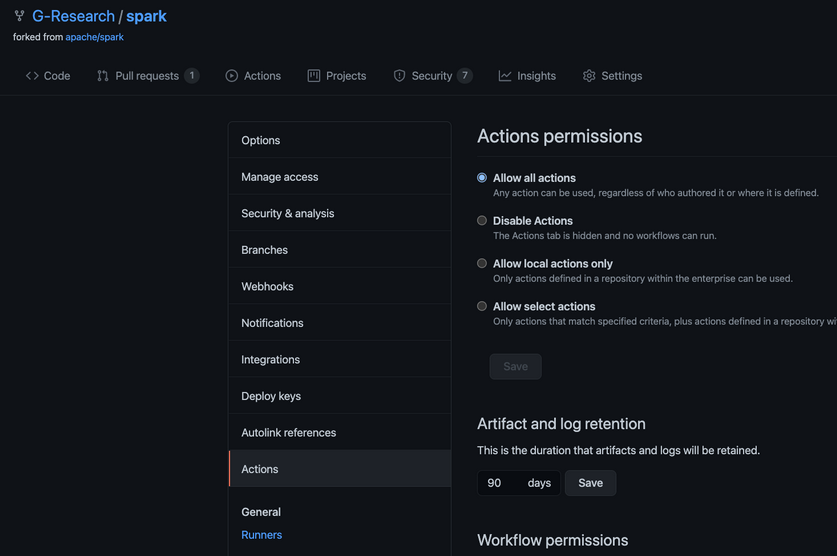Open Security & analysis settings
The width and height of the screenshot is (837, 556).
click(x=339, y=213)
